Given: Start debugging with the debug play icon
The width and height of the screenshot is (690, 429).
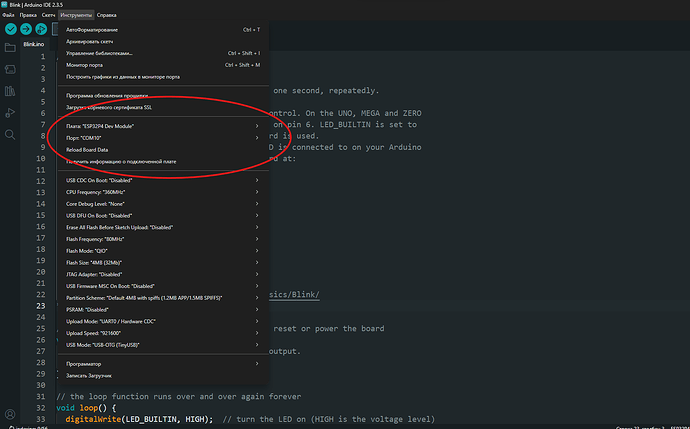Looking at the screenshot, I should [41, 29].
